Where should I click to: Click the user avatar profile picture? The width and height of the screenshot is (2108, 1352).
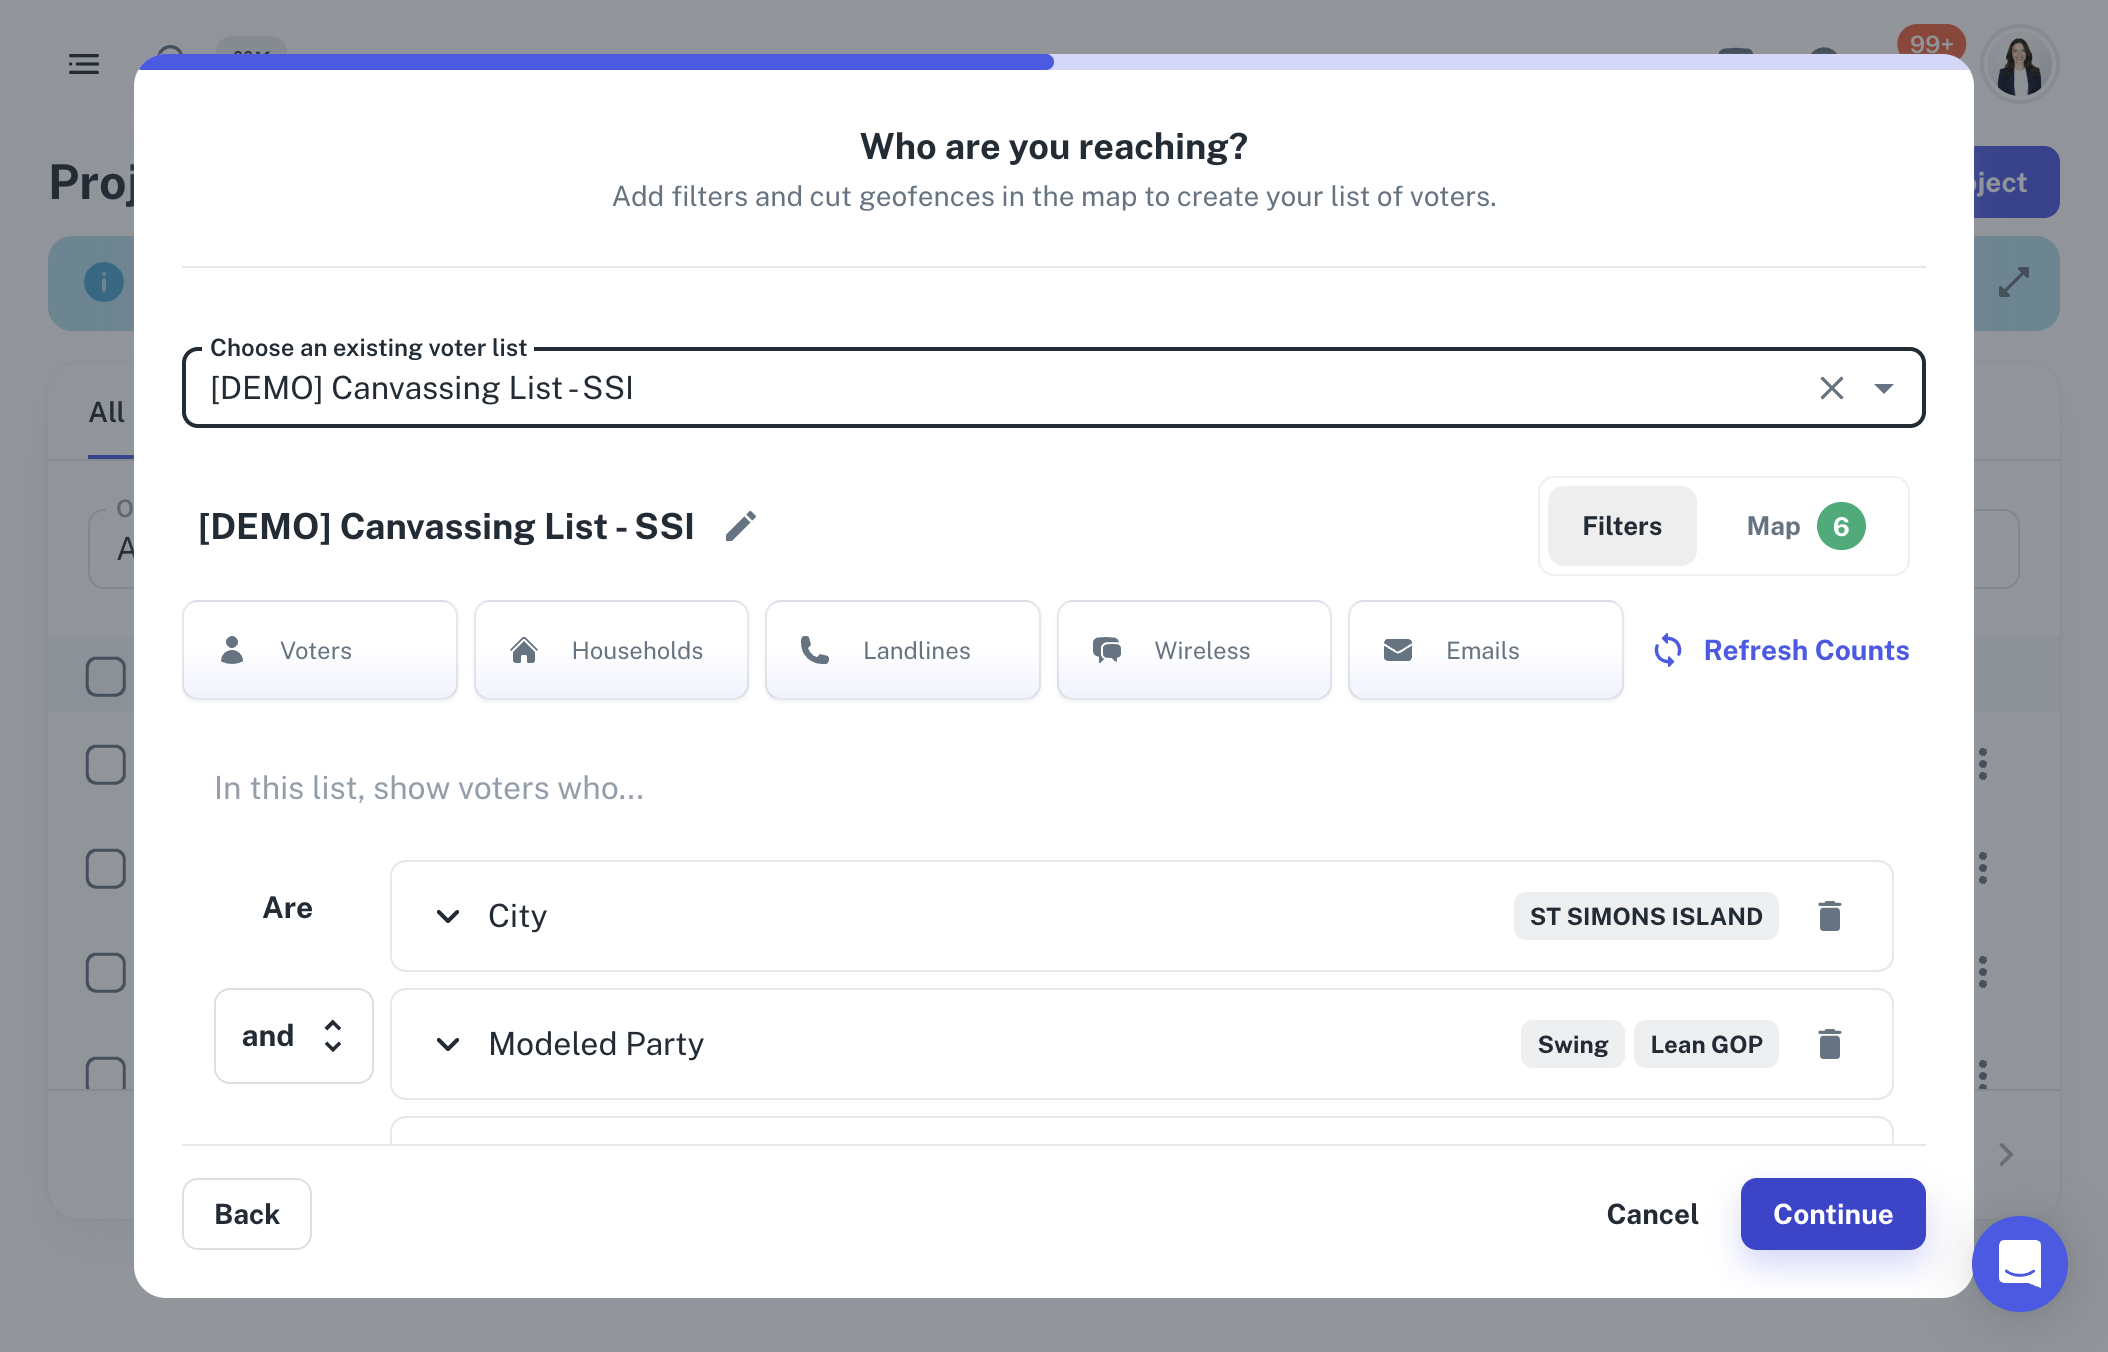(2019, 64)
